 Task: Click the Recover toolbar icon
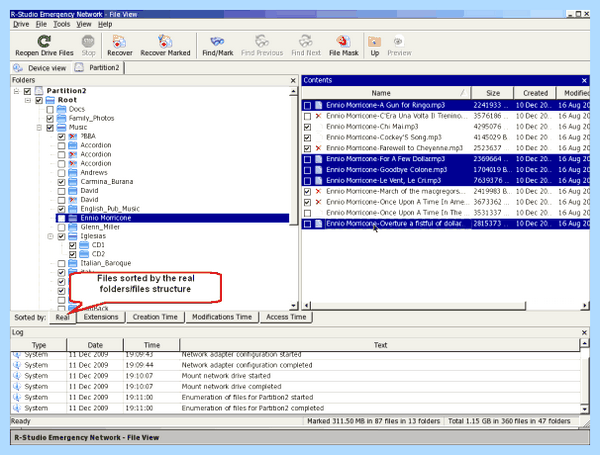tap(119, 41)
